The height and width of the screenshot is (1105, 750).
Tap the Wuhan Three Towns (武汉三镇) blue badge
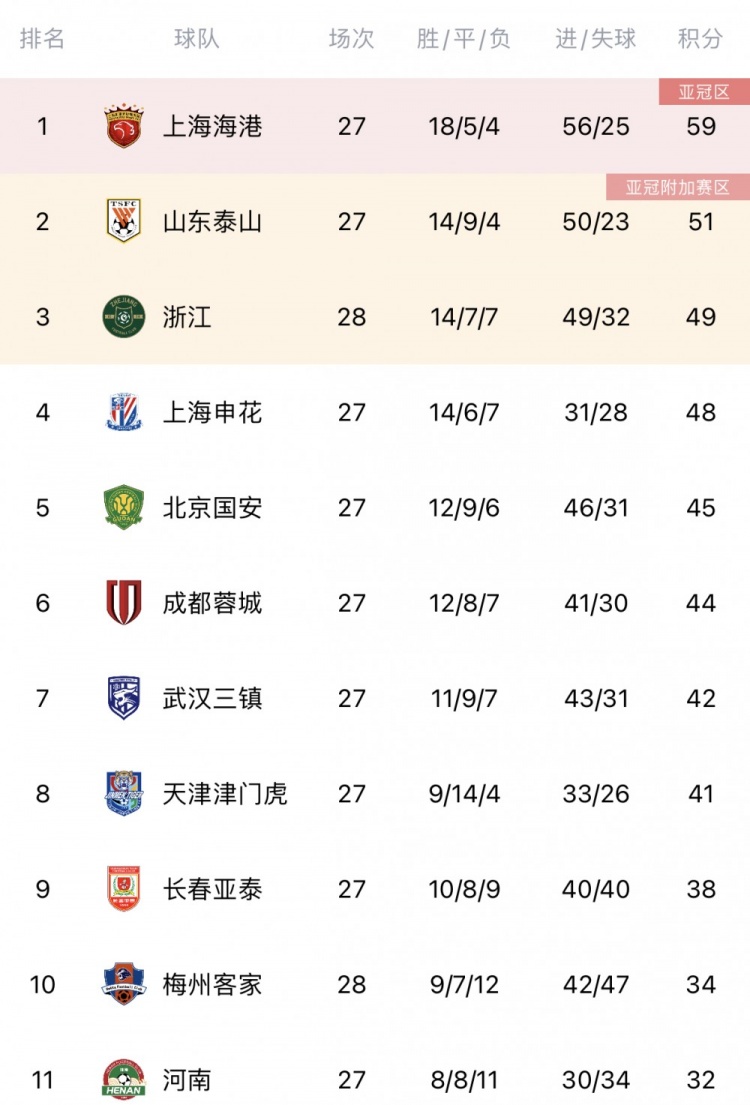(124, 698)
